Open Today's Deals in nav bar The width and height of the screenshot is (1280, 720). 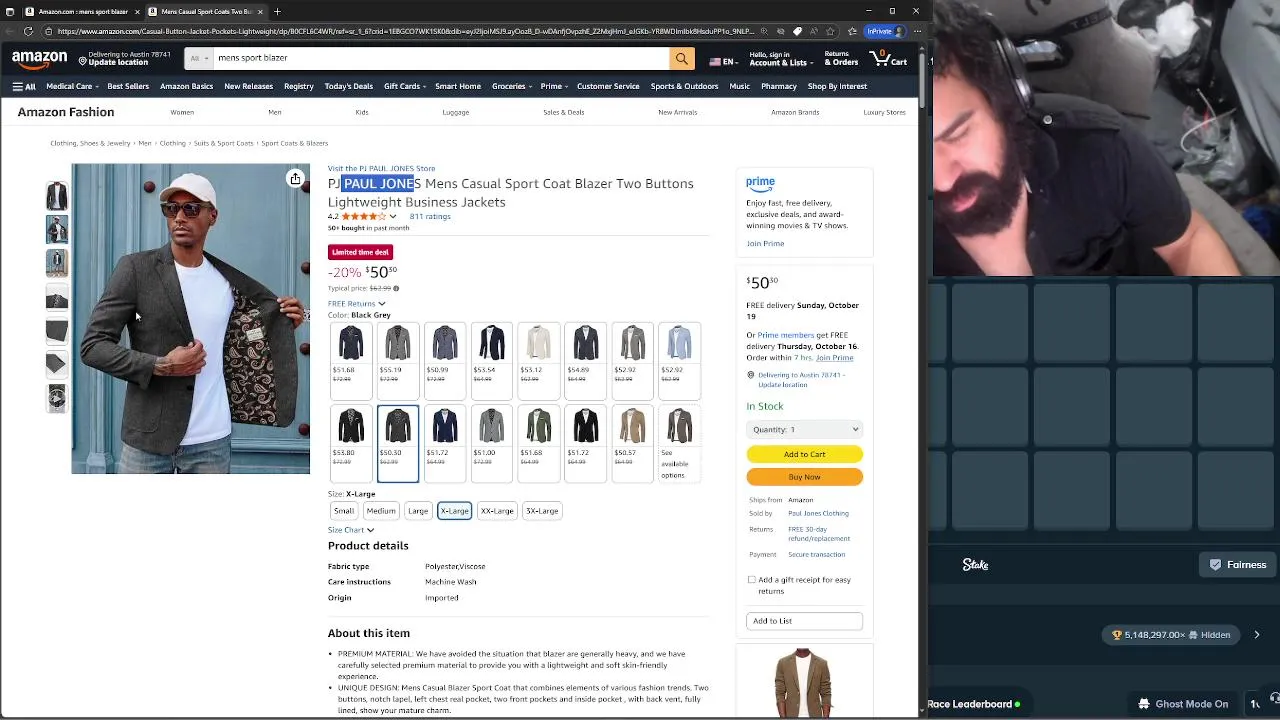click(349, 86)
